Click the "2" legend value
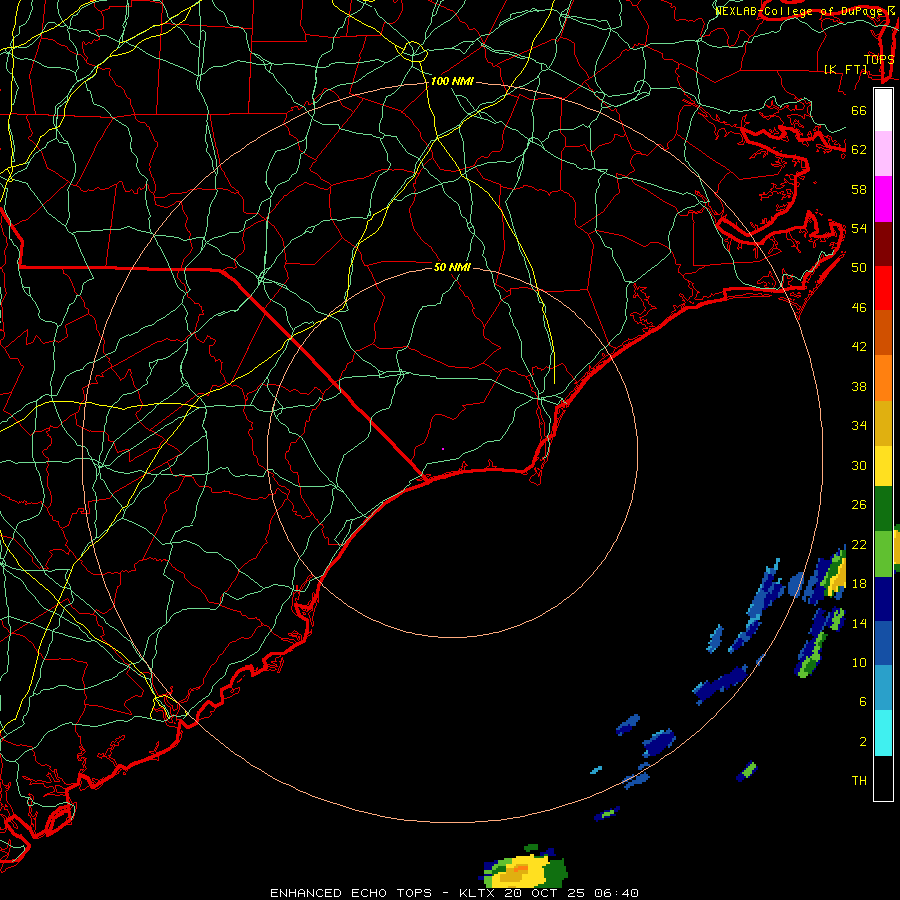 pyautogui.click(x=863, y=742)
